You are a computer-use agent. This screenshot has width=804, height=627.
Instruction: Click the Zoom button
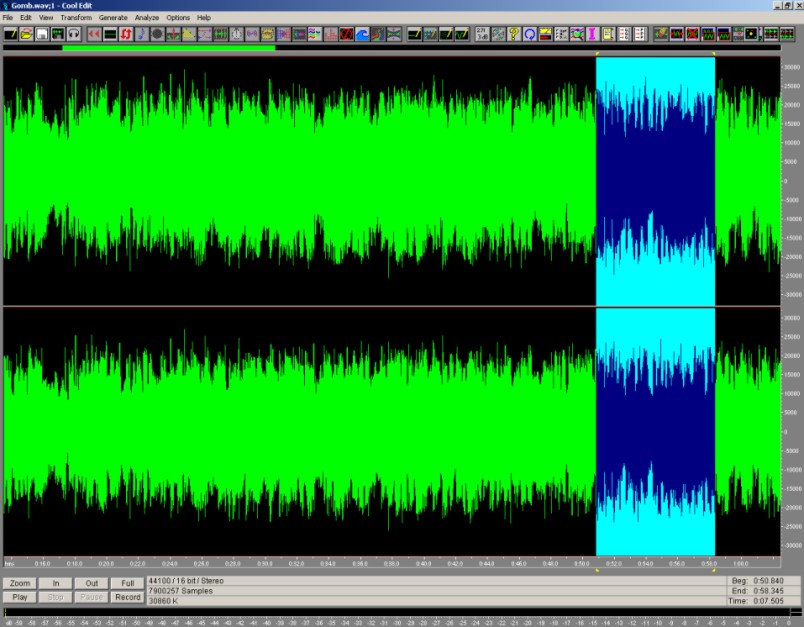[20, 583]
